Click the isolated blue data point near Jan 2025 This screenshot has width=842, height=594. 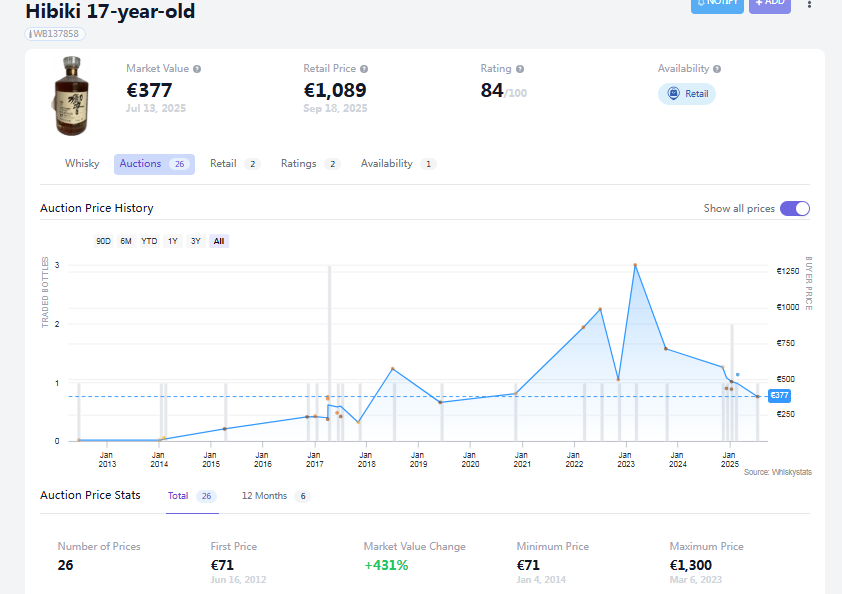(x=737, y=374)
